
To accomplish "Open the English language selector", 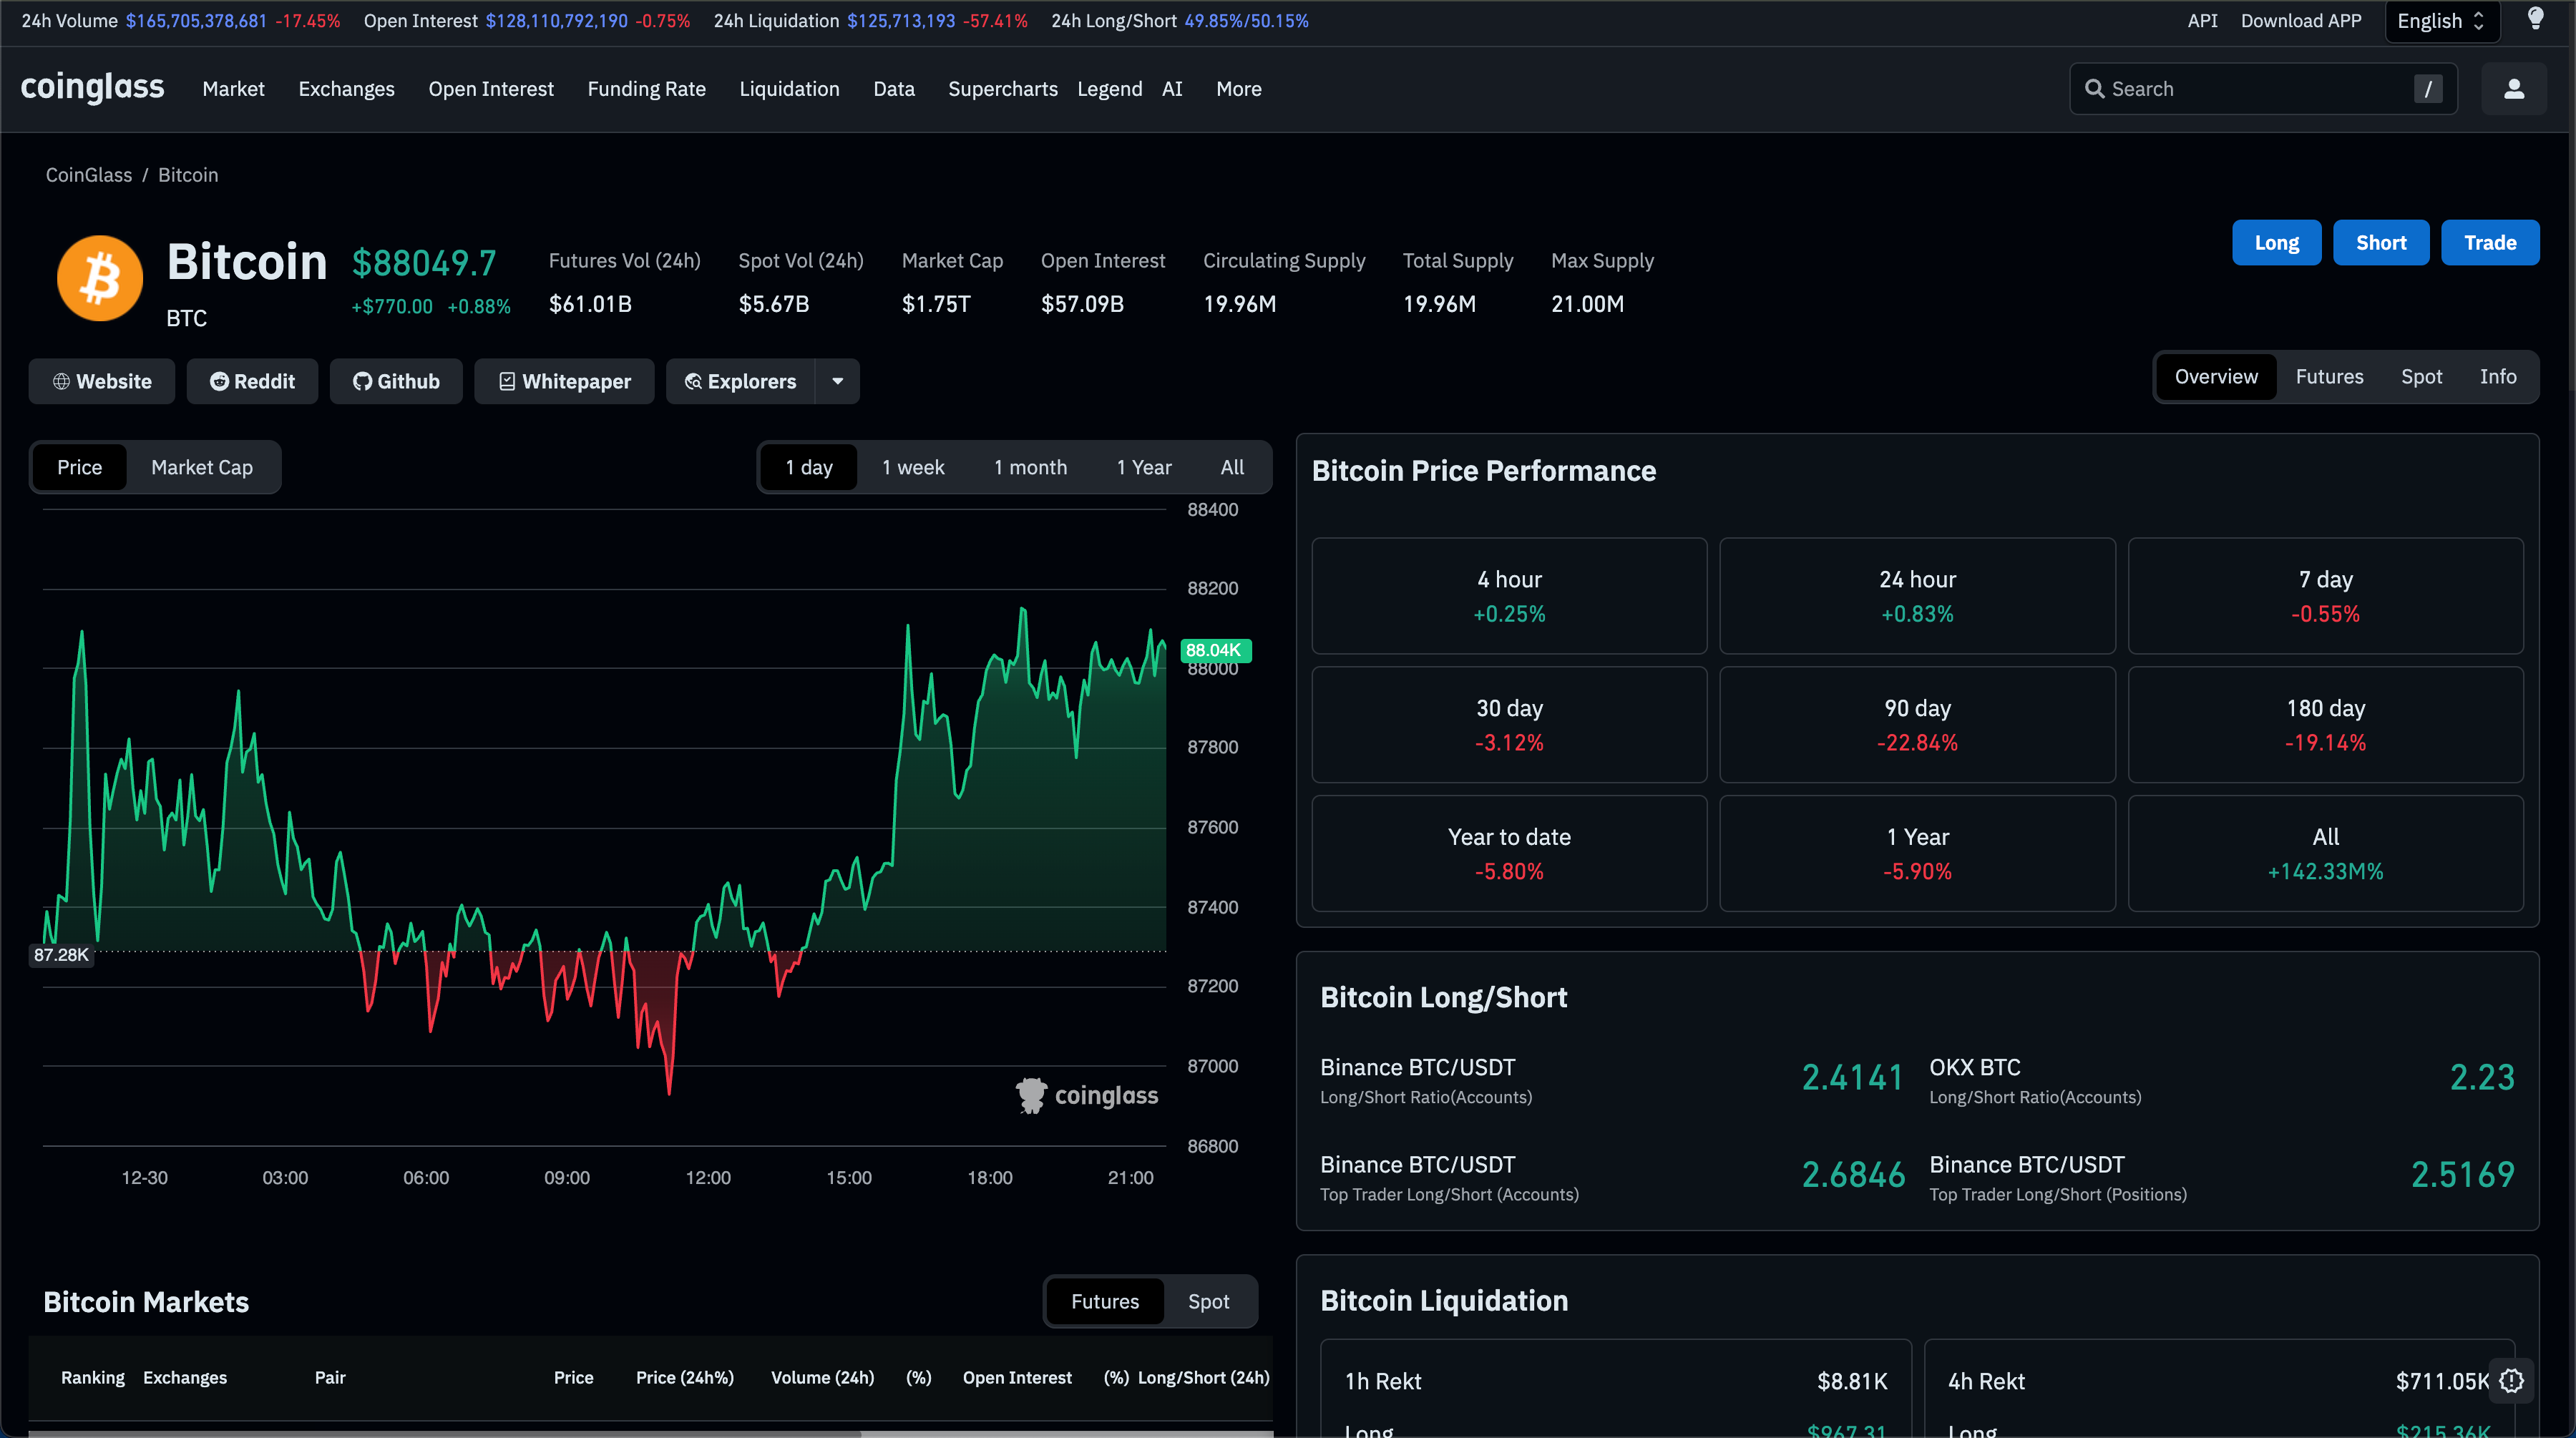I will click(x=2441, y=21).
